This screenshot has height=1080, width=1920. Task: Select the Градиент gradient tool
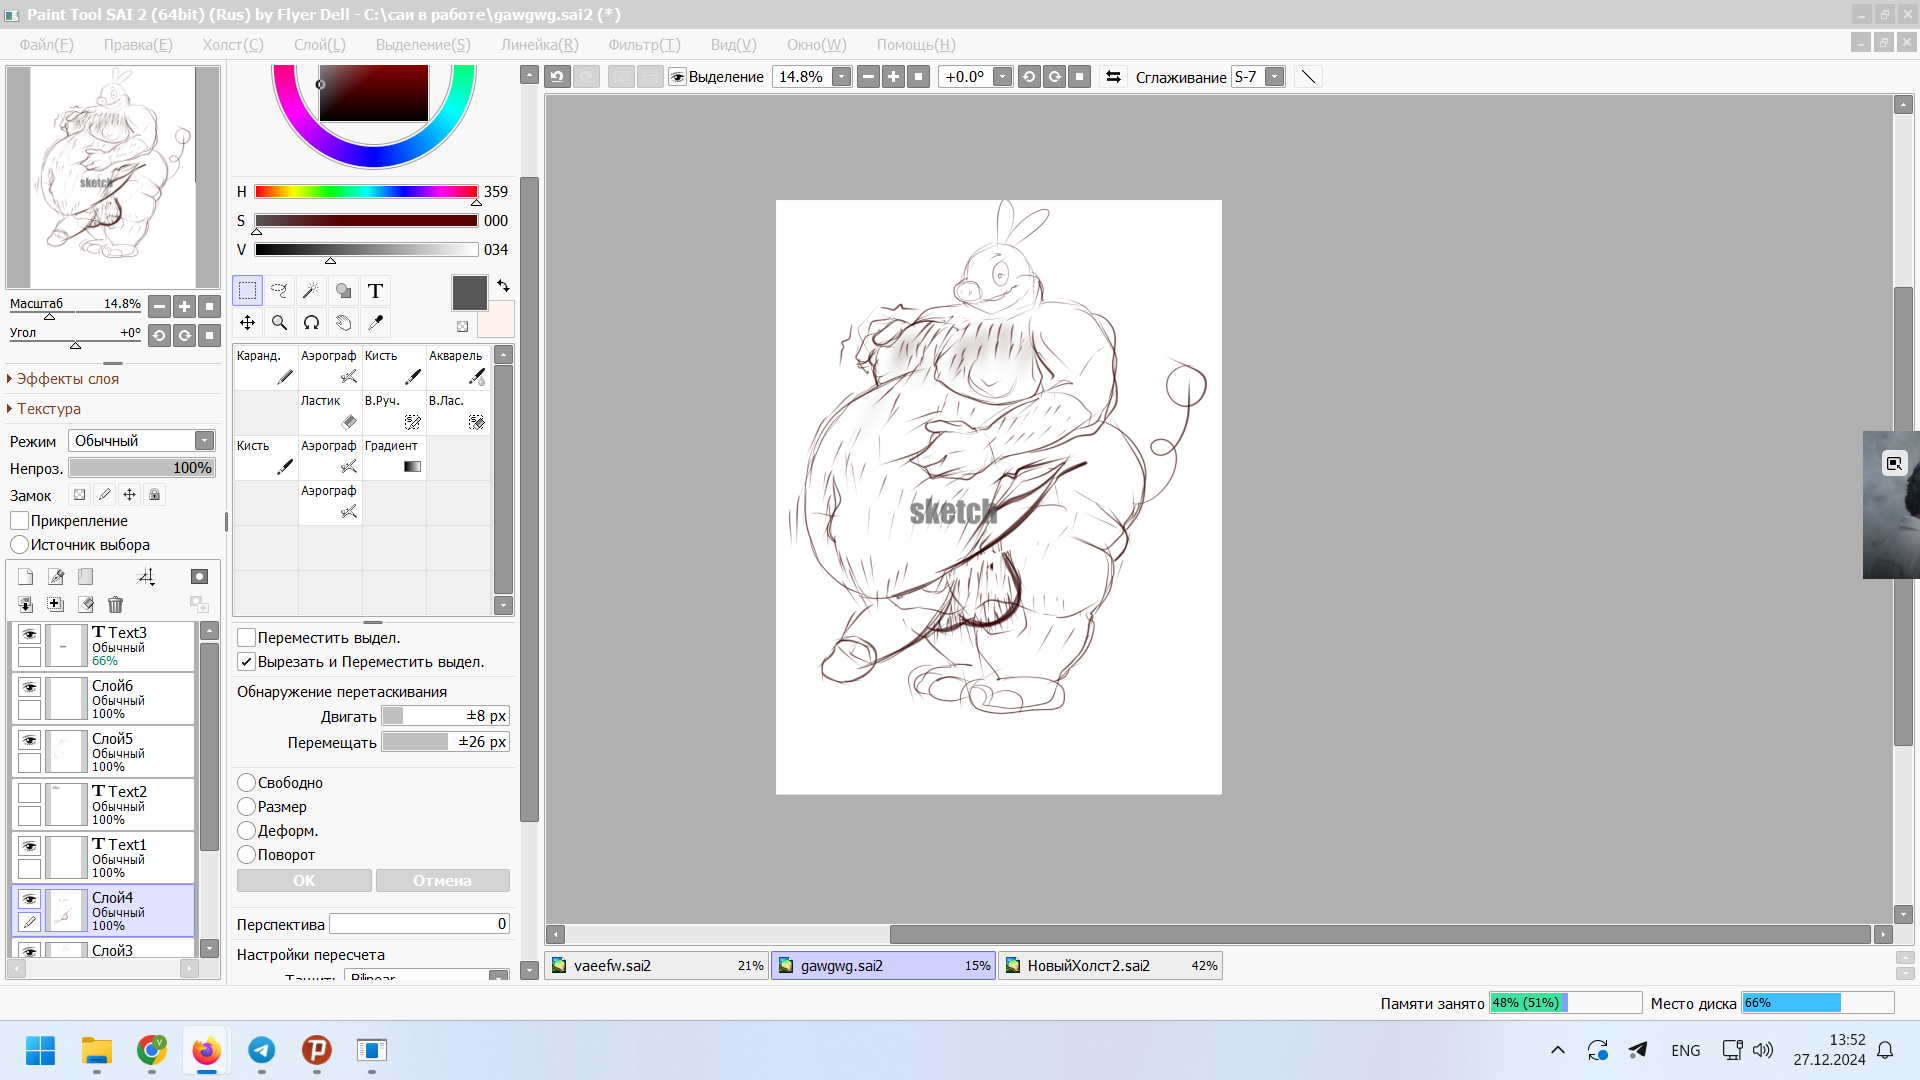[x=394, y=457]
